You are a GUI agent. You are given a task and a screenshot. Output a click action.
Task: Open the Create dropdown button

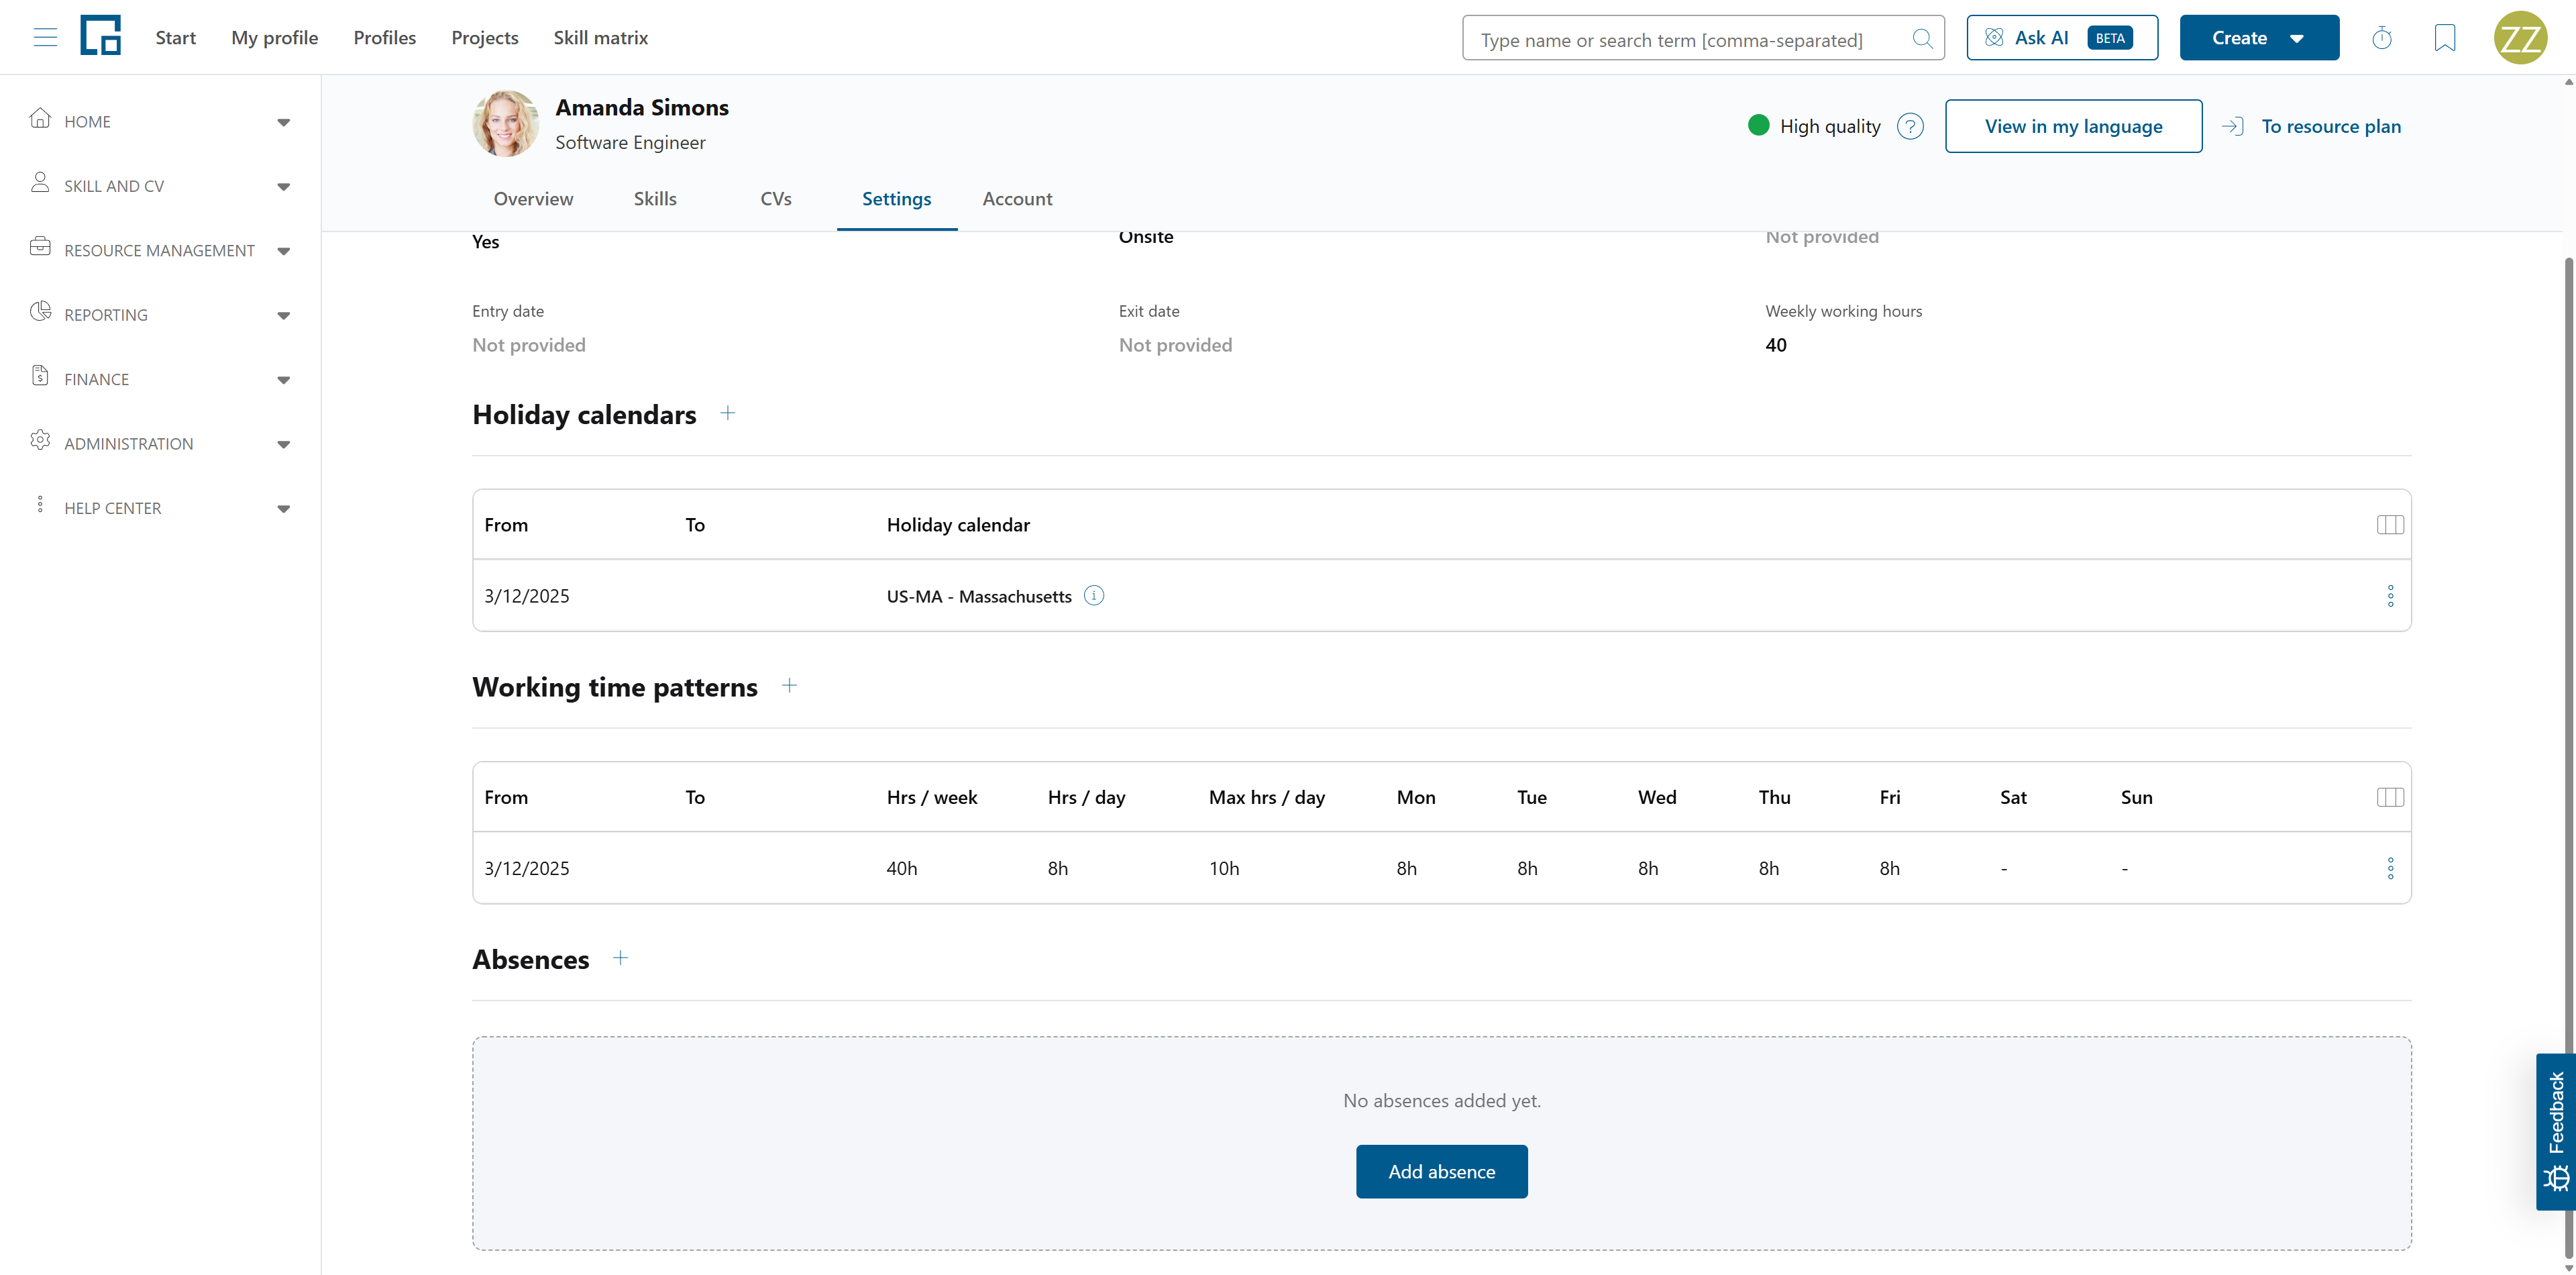point(2259,38)
